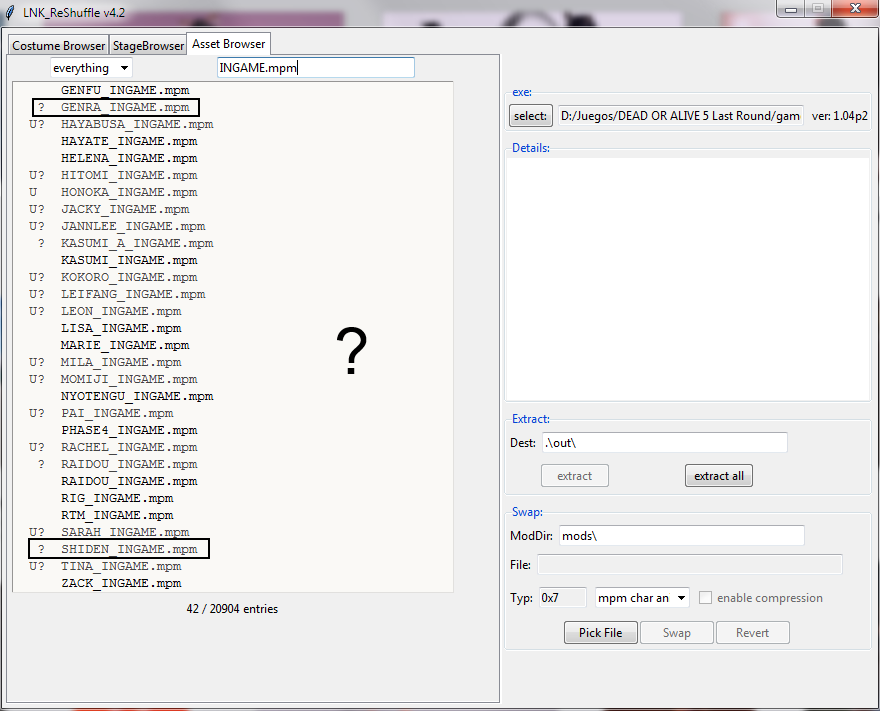
Task: Click the Pick File button
Action: click(x=600, y=633)
